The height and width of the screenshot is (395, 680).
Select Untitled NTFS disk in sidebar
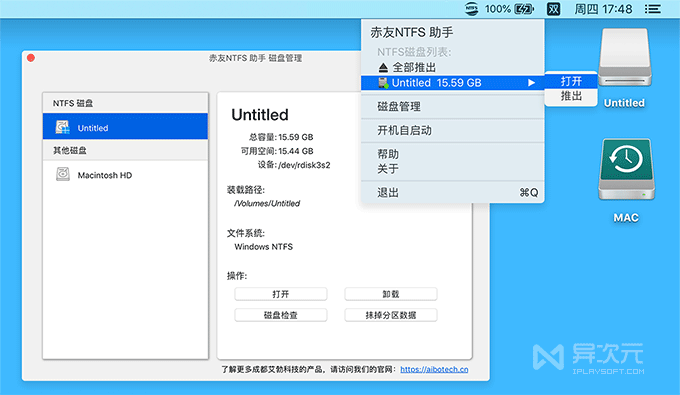[x=125, y=126]
